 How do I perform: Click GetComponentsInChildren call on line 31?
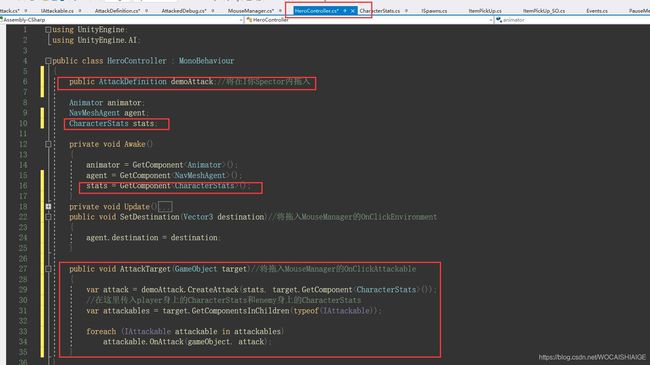pyautogui.click(x=240, y=311)
